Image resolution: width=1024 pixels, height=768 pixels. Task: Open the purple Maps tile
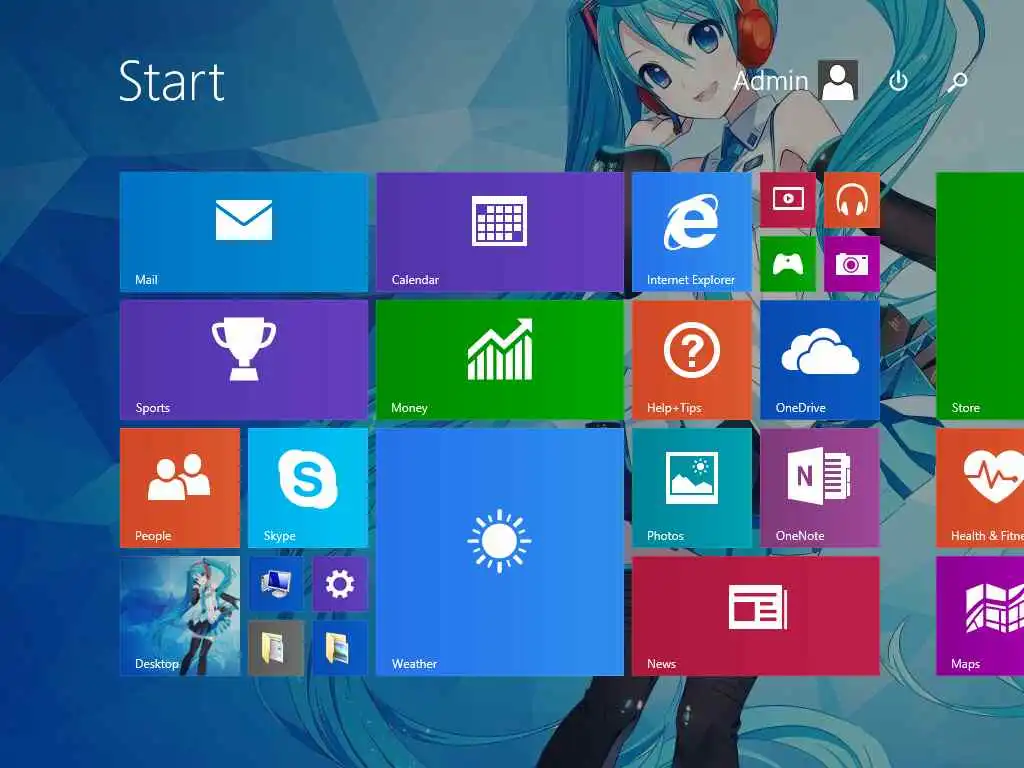[980, 616]
